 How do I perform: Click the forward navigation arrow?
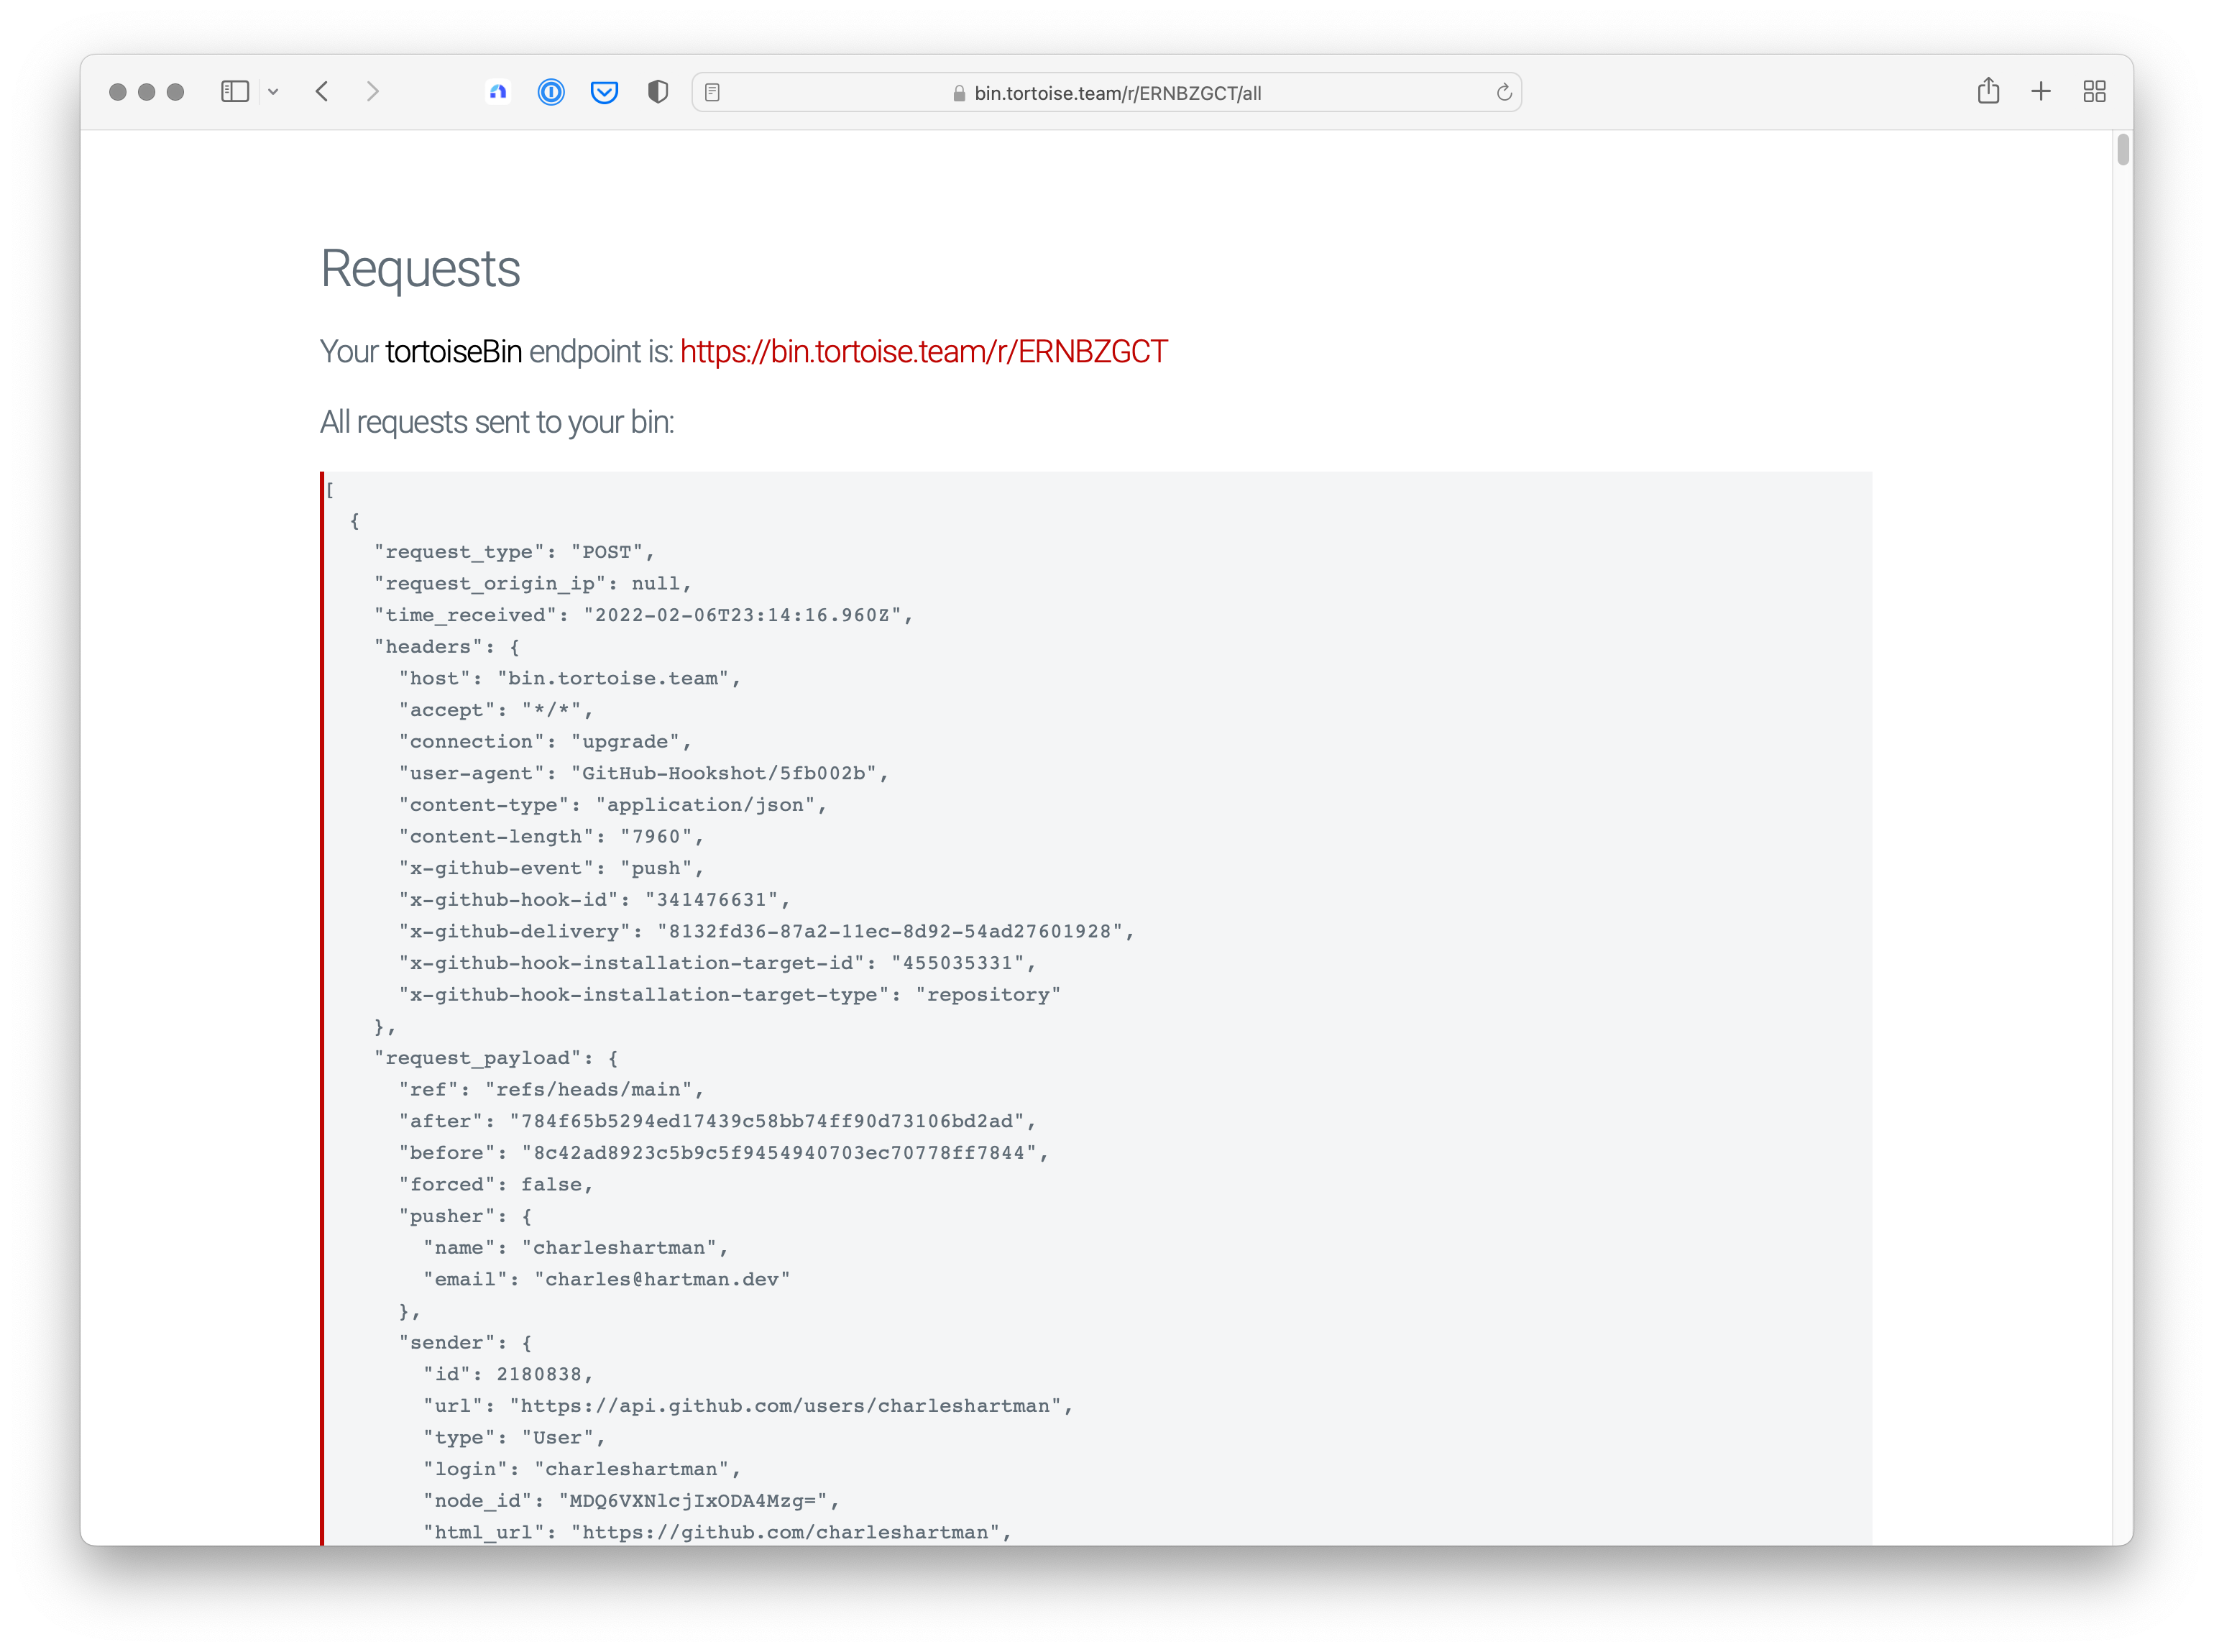372,91
